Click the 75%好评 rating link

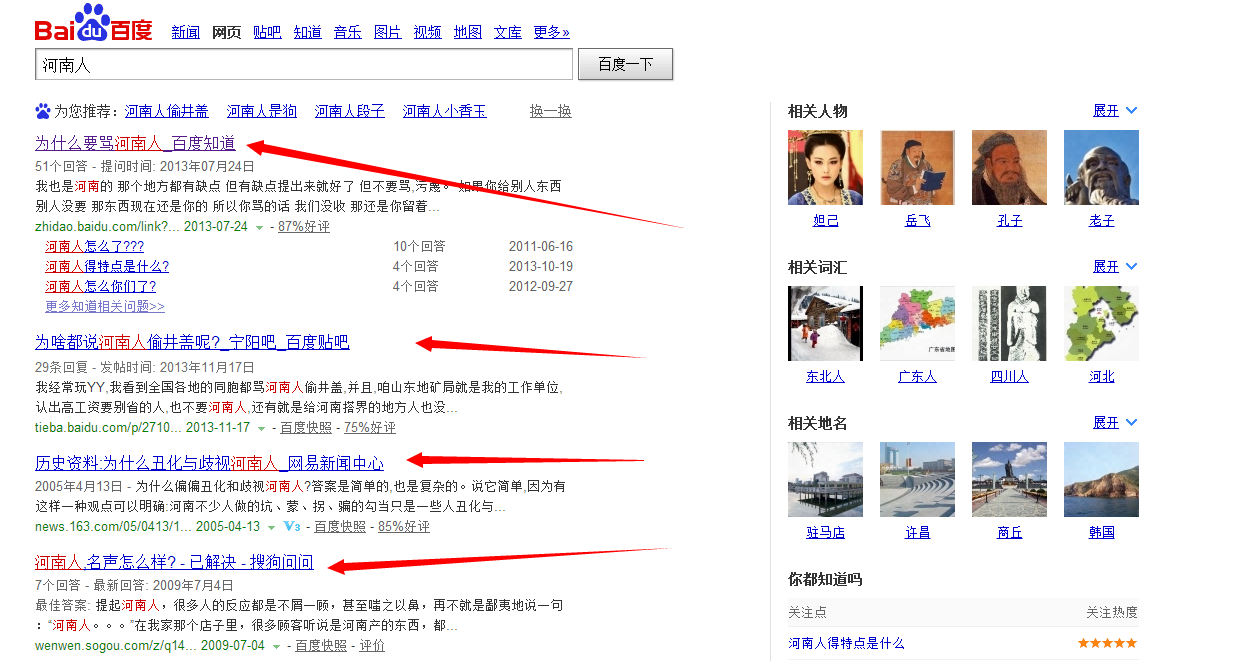(x=370, y=427)
